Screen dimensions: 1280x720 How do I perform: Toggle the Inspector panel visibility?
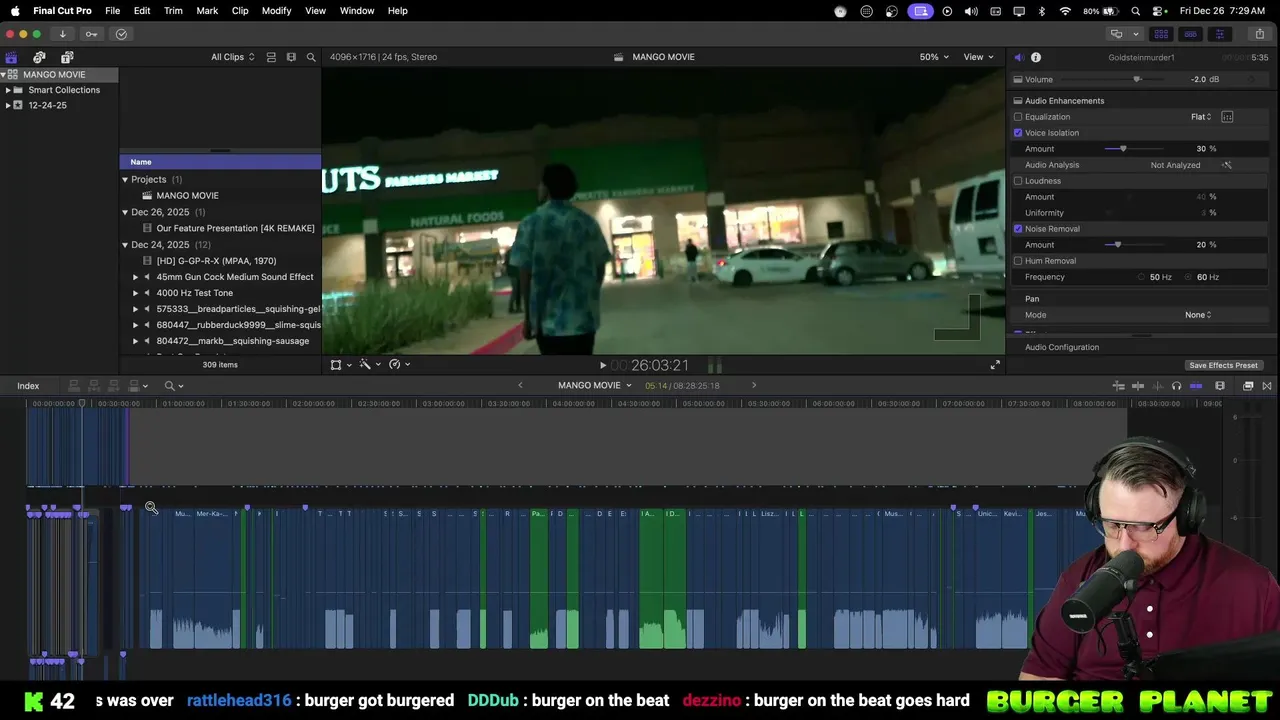[x=1219, y=34]
